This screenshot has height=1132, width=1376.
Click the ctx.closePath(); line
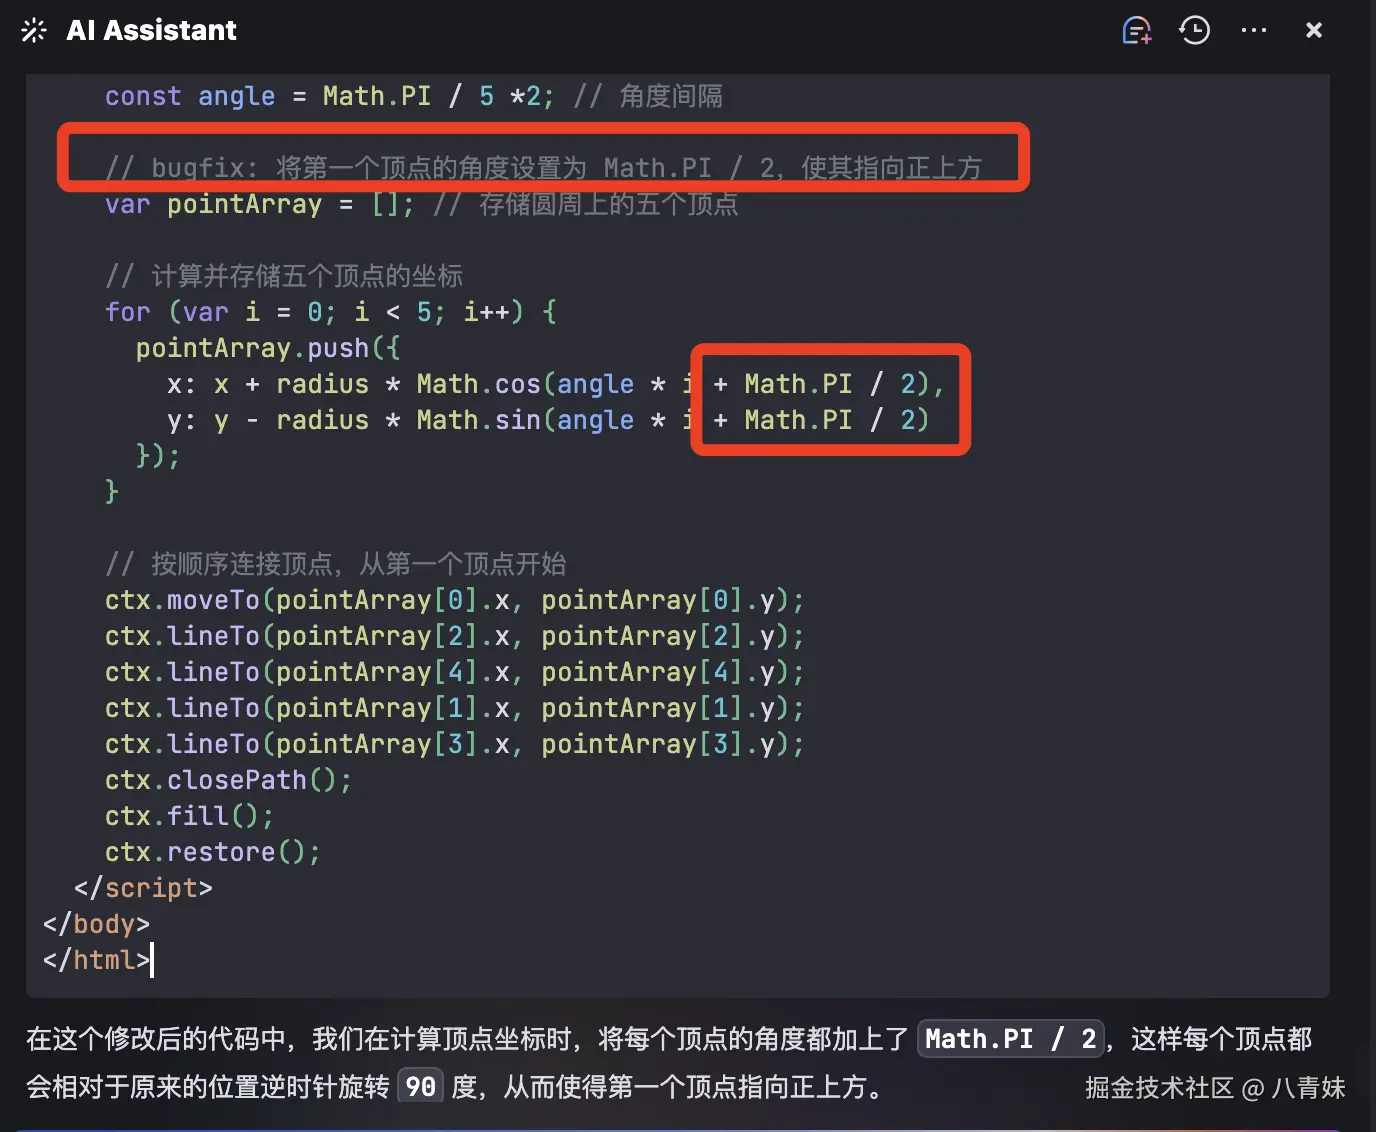pyautogui.click(x=229, y=780)
